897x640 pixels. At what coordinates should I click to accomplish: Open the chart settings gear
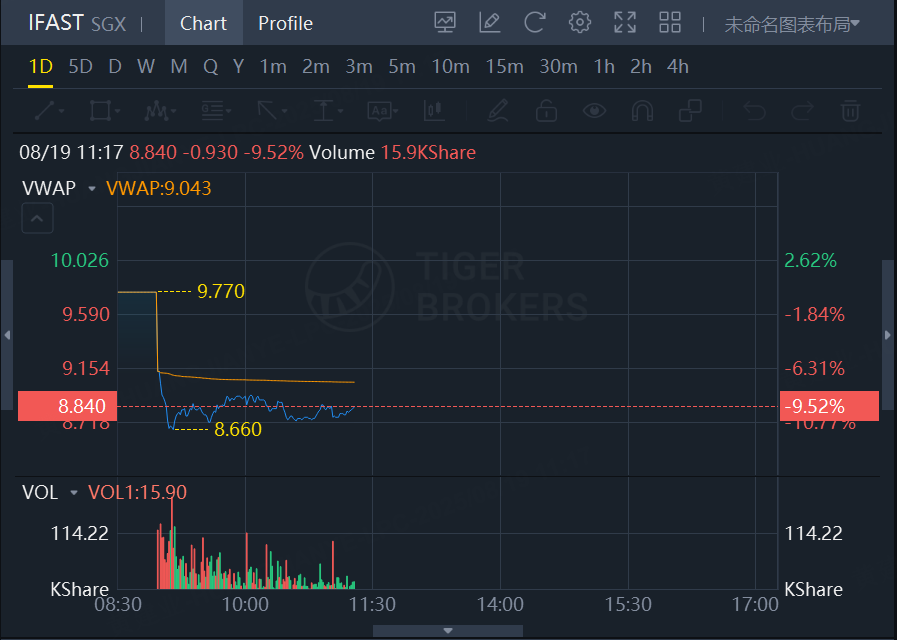point(579,22)
